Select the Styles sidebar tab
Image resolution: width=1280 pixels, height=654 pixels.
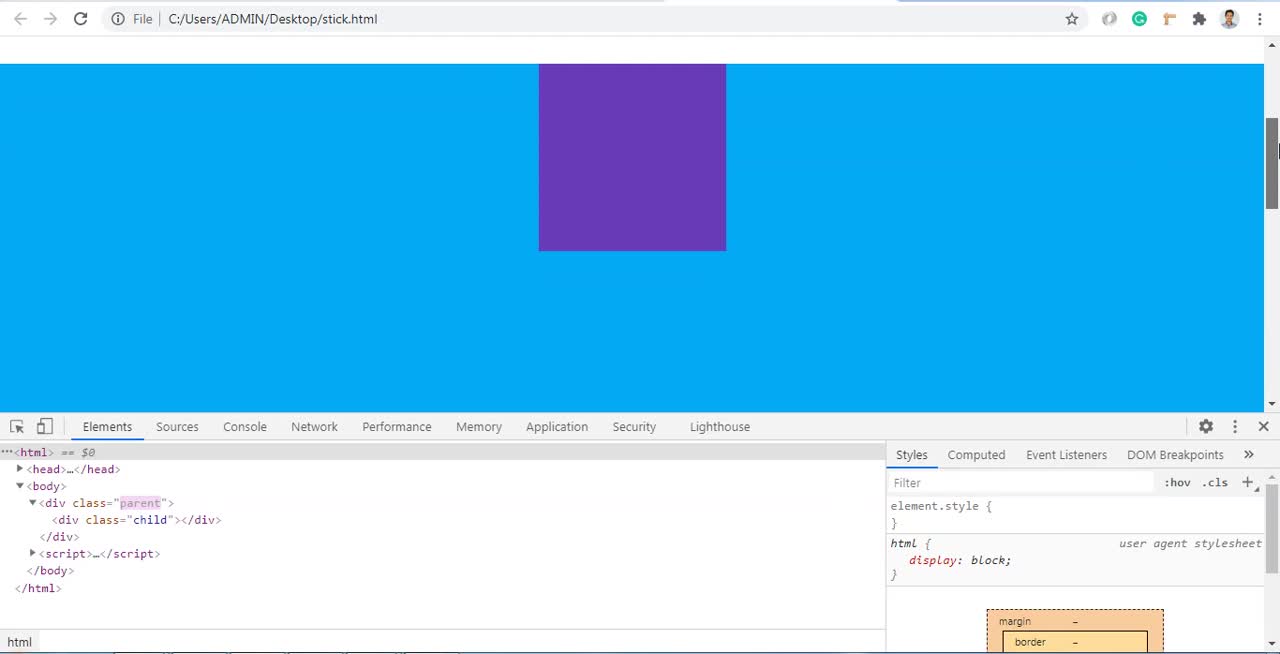[x=912, y=455]
